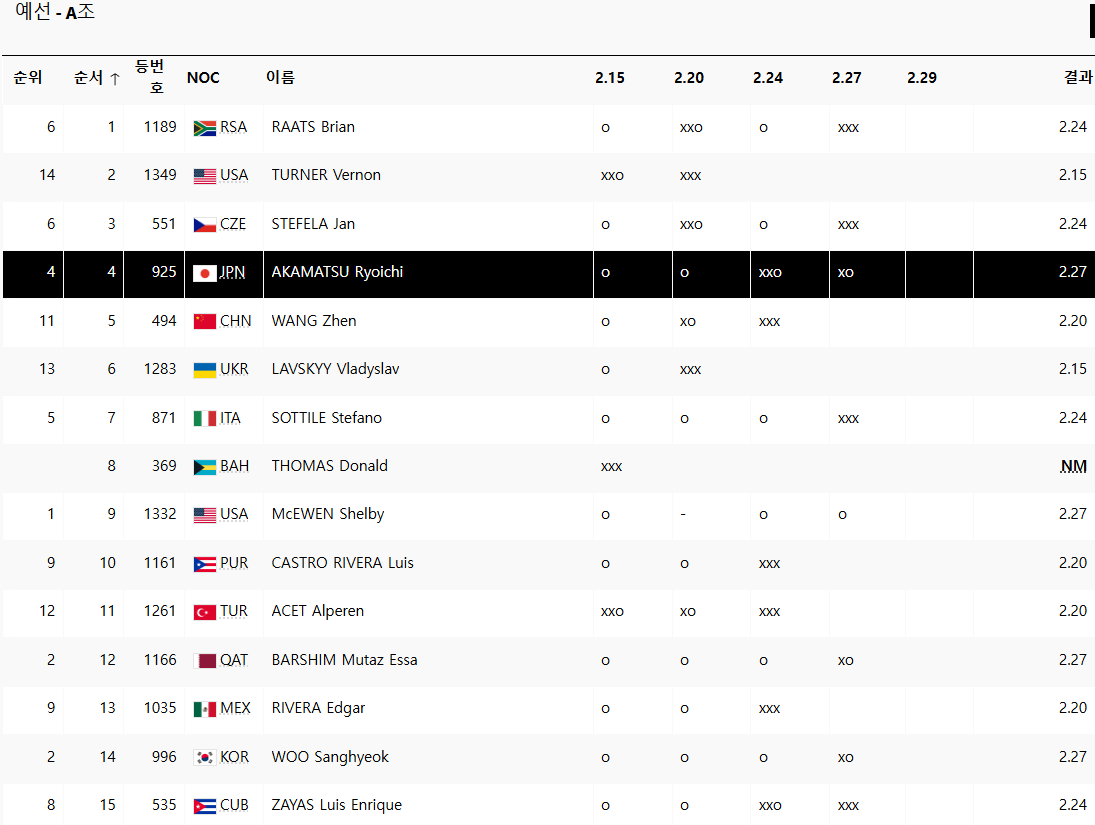Select the highlighted AKAMATSU Ryoichi row
The width and height of the screenshot is (1095, 825).
pos(337,272)
